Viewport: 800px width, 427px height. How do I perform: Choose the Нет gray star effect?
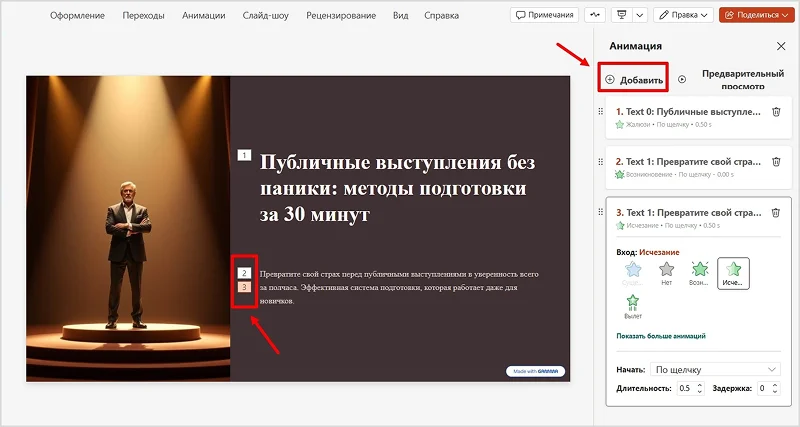click(x=666, y=273)
